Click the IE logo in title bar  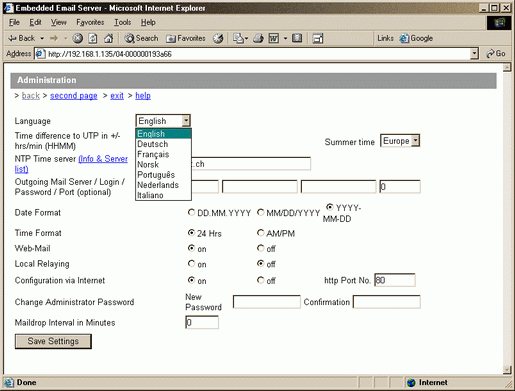tap(8, 8)
